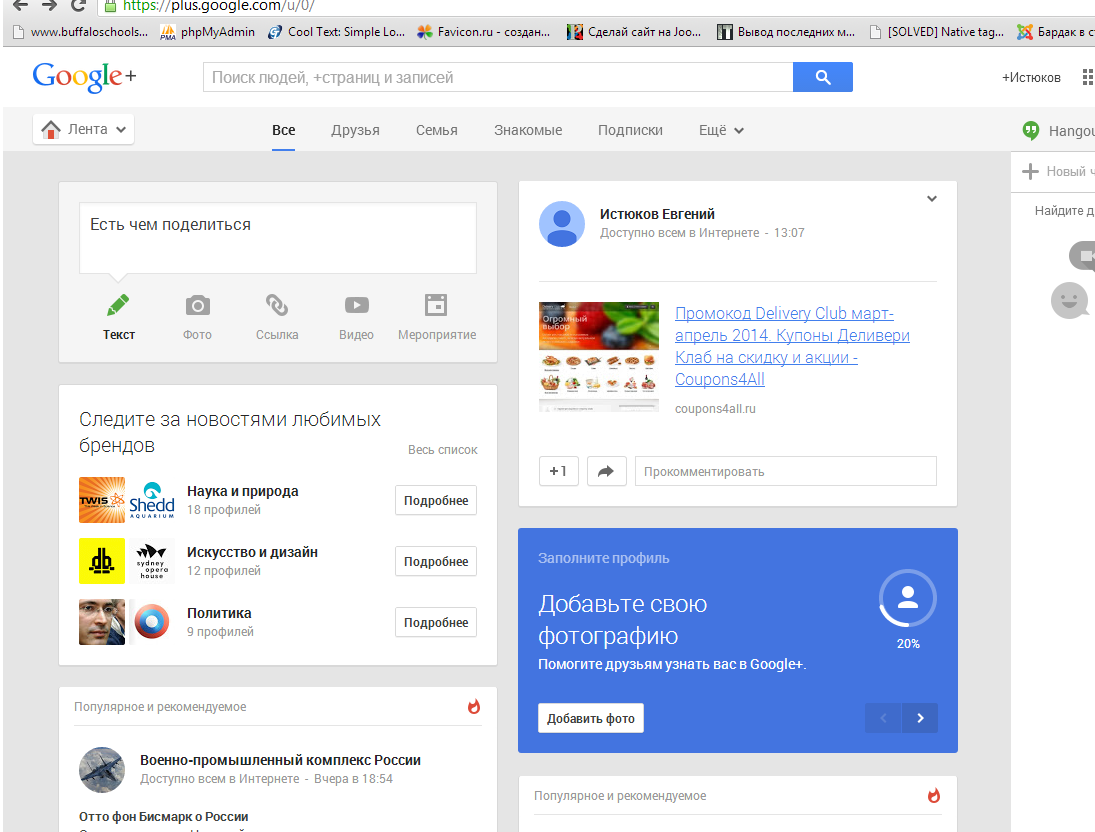Click the search people and pages field

pos(498,77)
